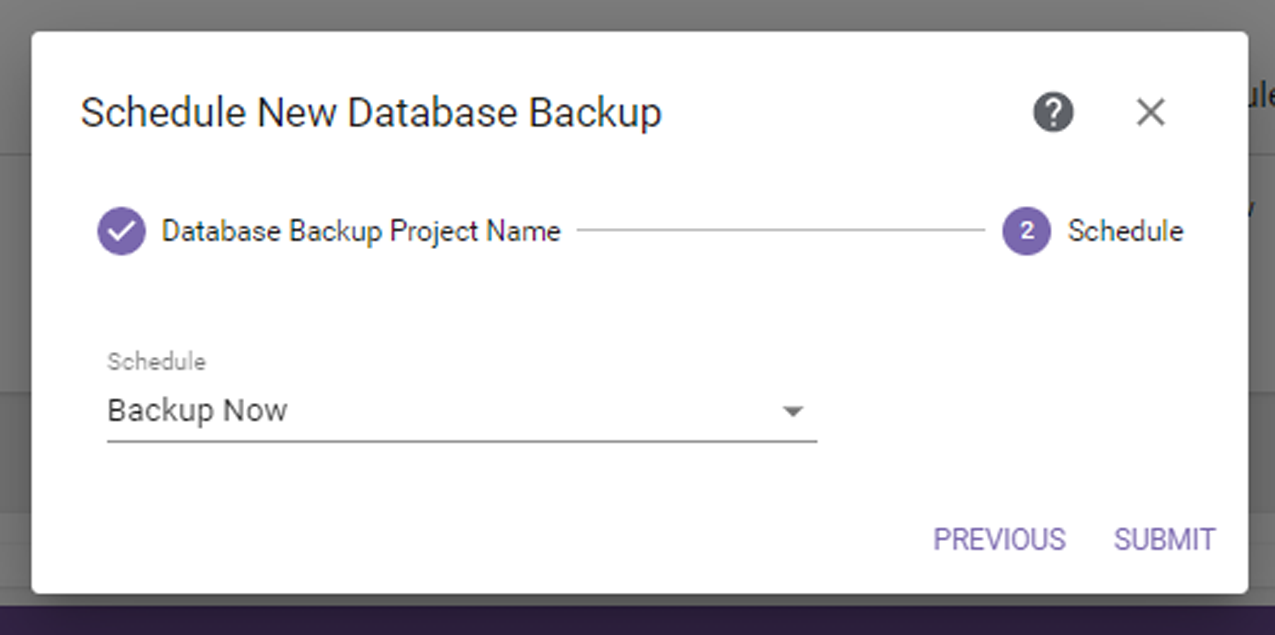The width and height of the screenshot is (1275, 635).
Task: Open help via the question mark icon
Action: [x=1053, y=112]
